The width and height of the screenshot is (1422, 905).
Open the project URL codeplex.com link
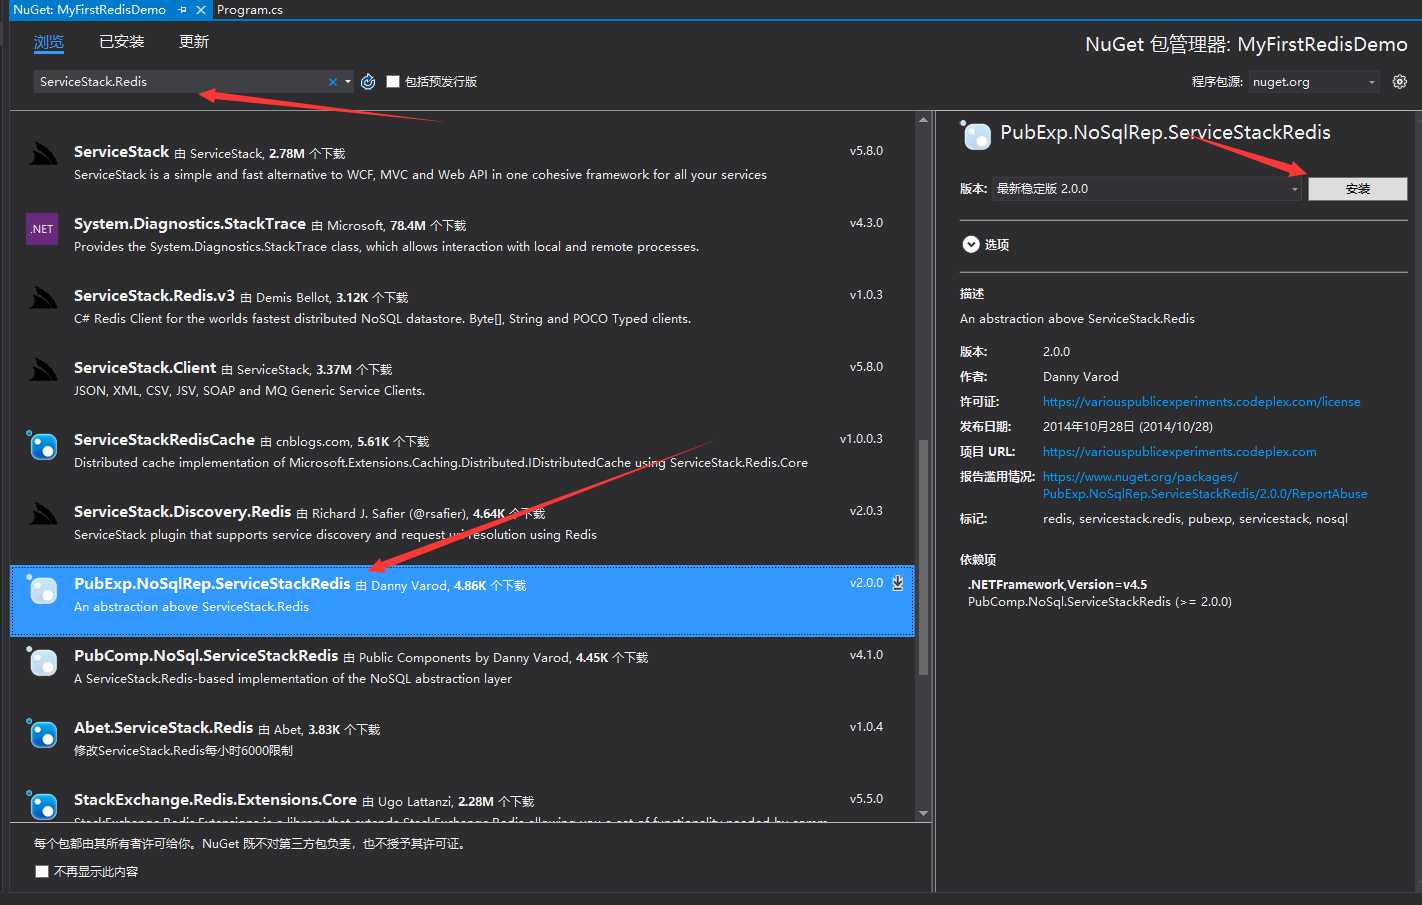click(1179, 452)
